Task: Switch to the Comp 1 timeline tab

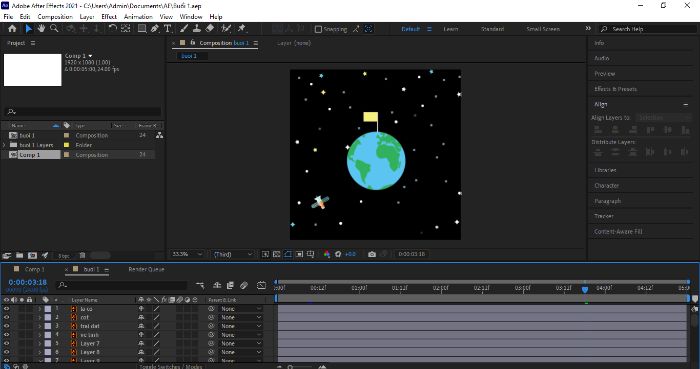Action: tap(34, 269)
